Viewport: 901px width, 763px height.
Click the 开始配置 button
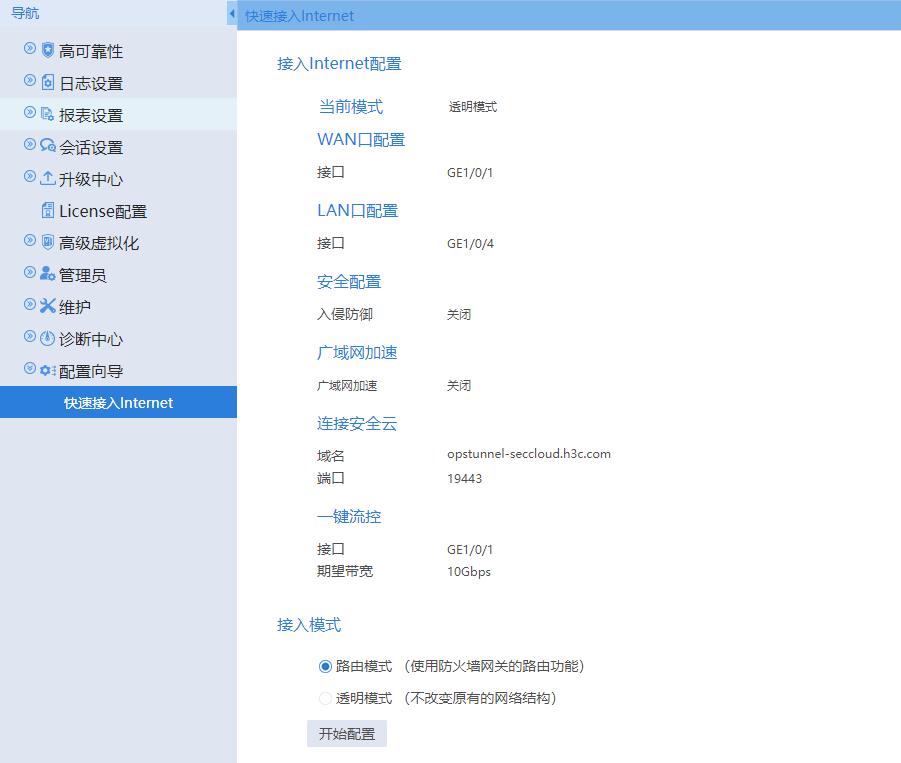pos(347,734)
